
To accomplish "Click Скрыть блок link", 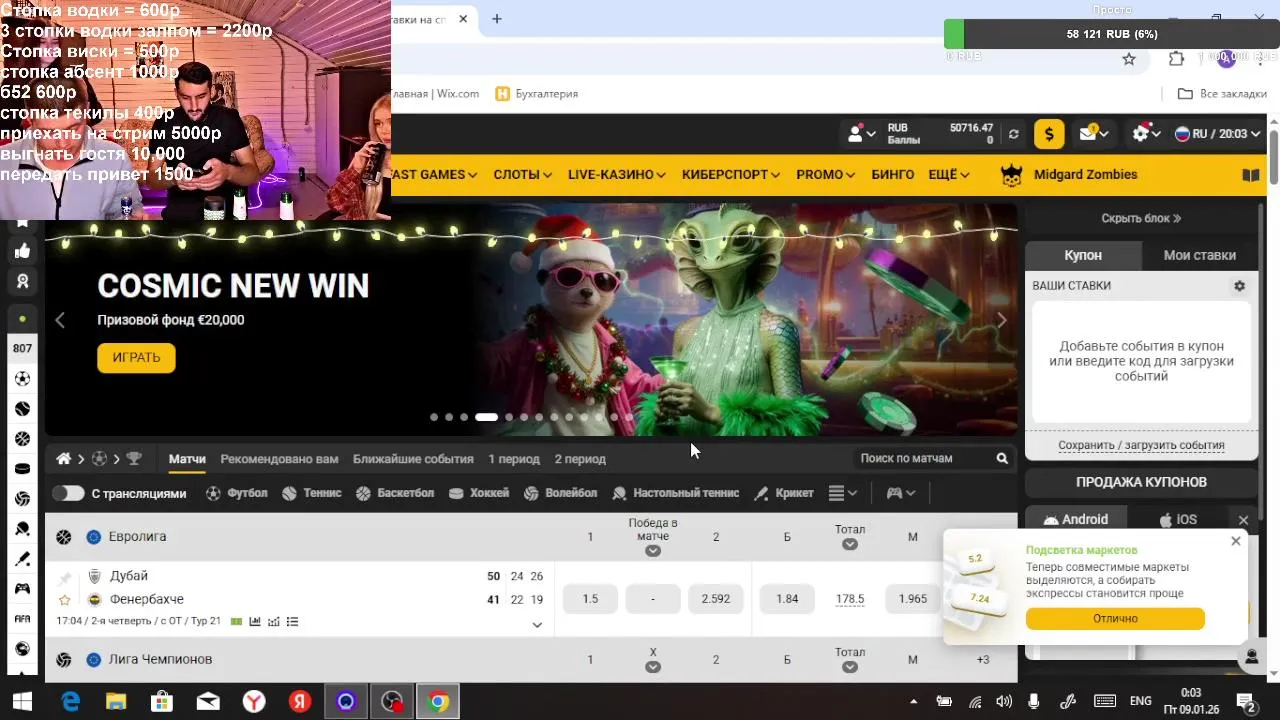I will [x=1141, y=218].
